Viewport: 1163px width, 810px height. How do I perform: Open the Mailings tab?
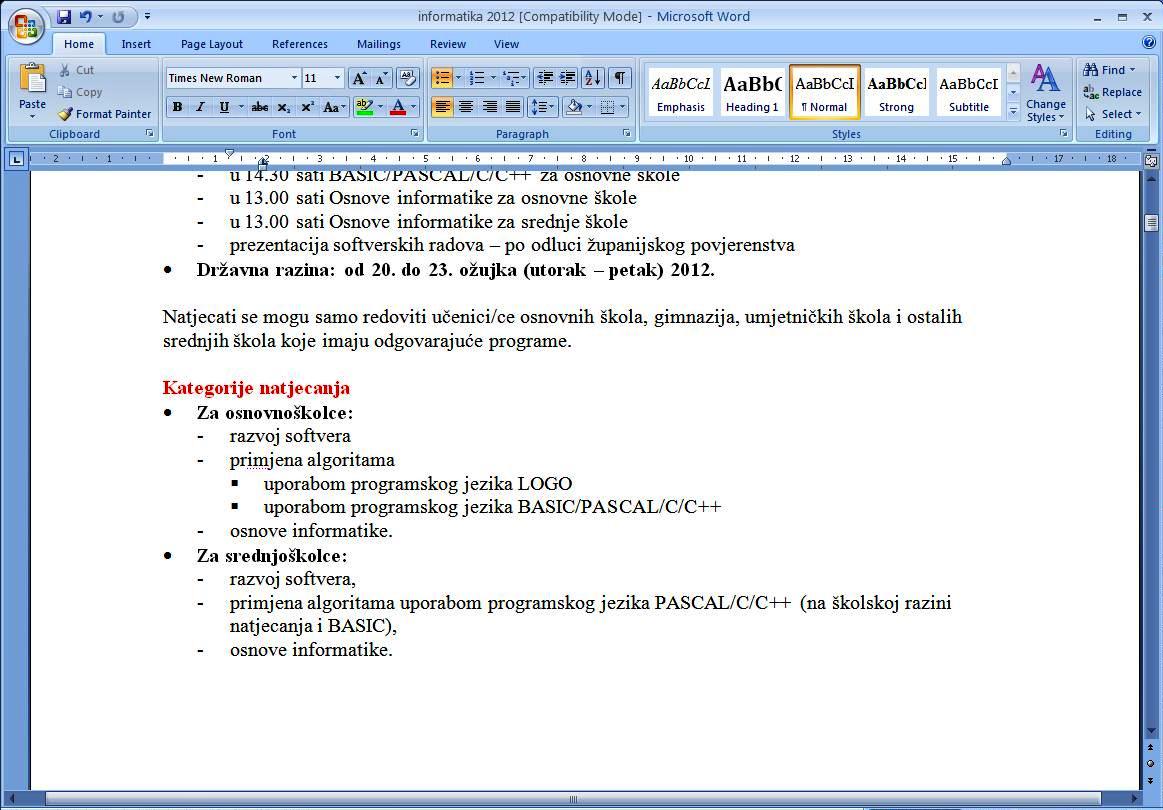click(378, 44)
